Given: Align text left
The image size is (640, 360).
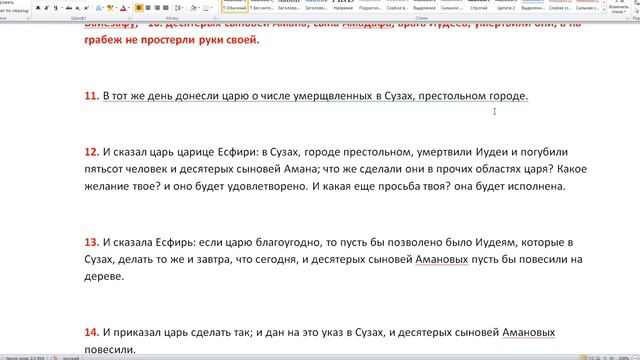Looking at the screenshot, I should pyautogui.click(x=139, y=8).
